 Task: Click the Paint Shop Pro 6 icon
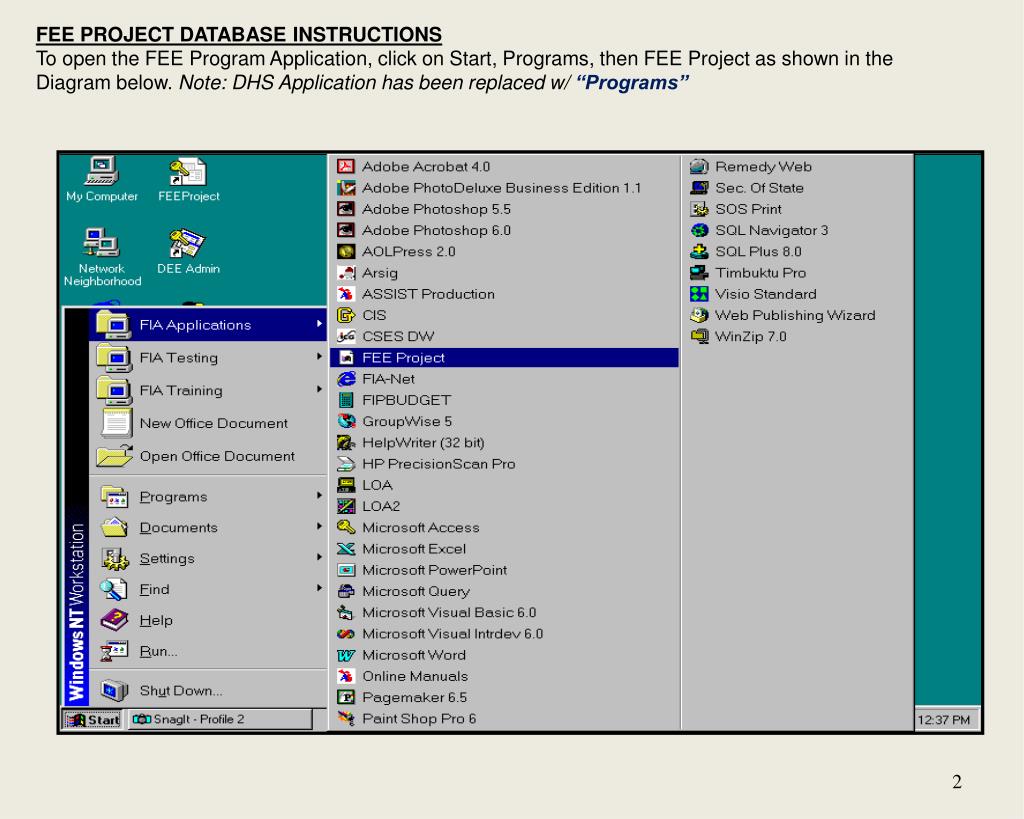(x=345, y=718)
